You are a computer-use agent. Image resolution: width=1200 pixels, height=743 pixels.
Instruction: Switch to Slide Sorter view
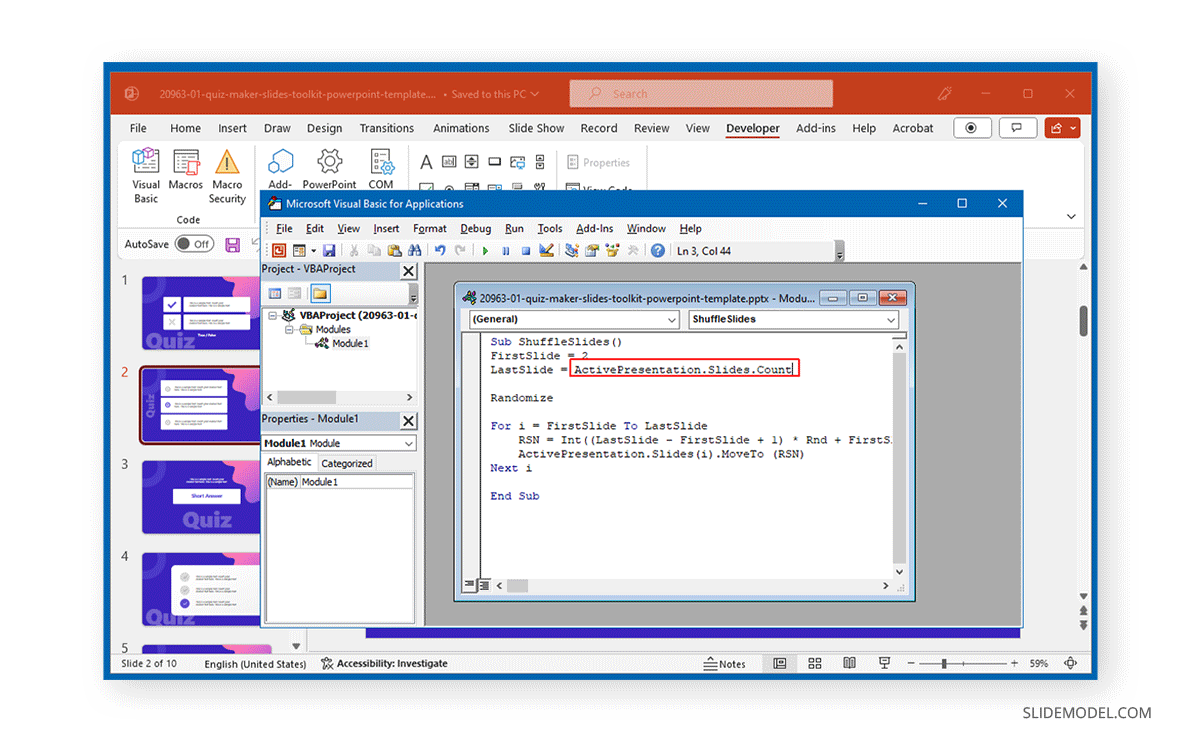815,663
